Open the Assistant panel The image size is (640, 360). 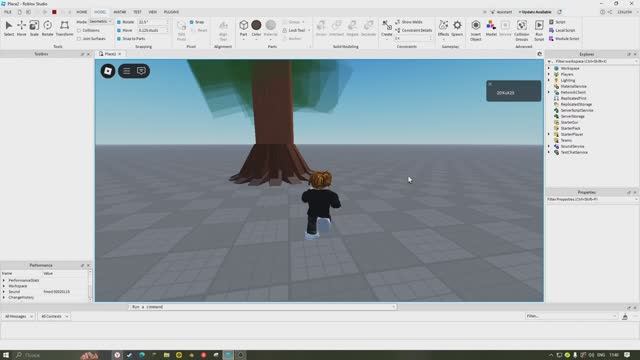pos(501,12)
